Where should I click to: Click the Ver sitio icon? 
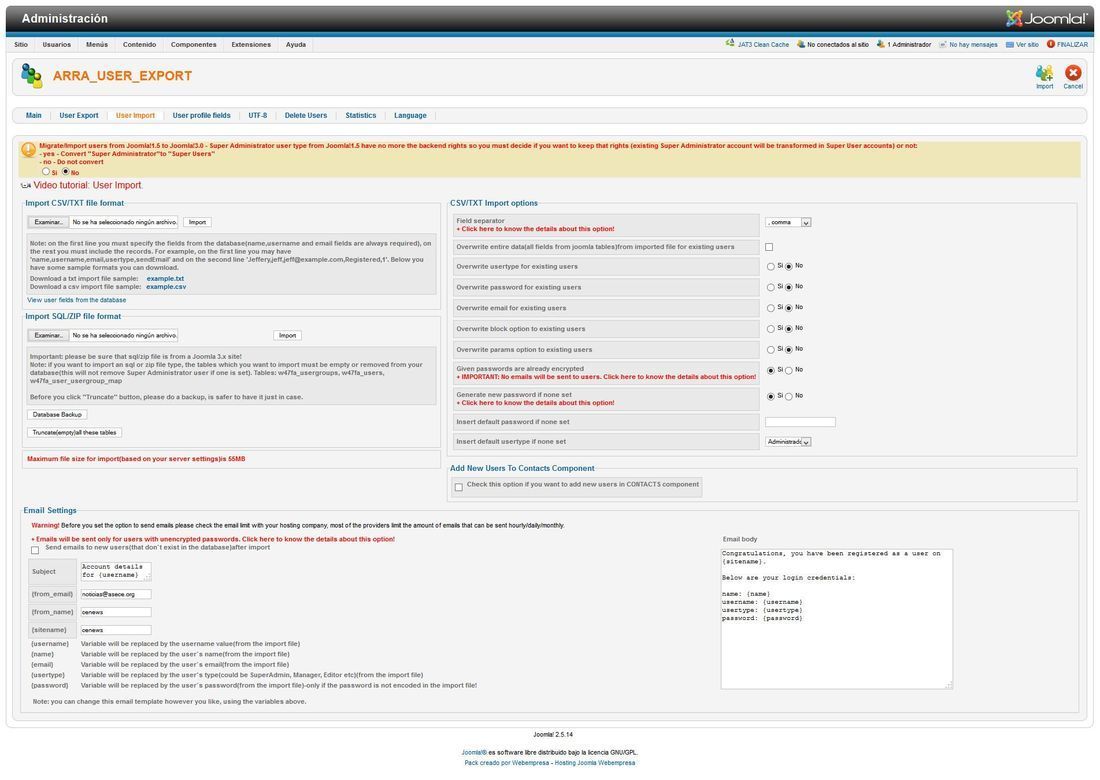[x=1010, y=44]
